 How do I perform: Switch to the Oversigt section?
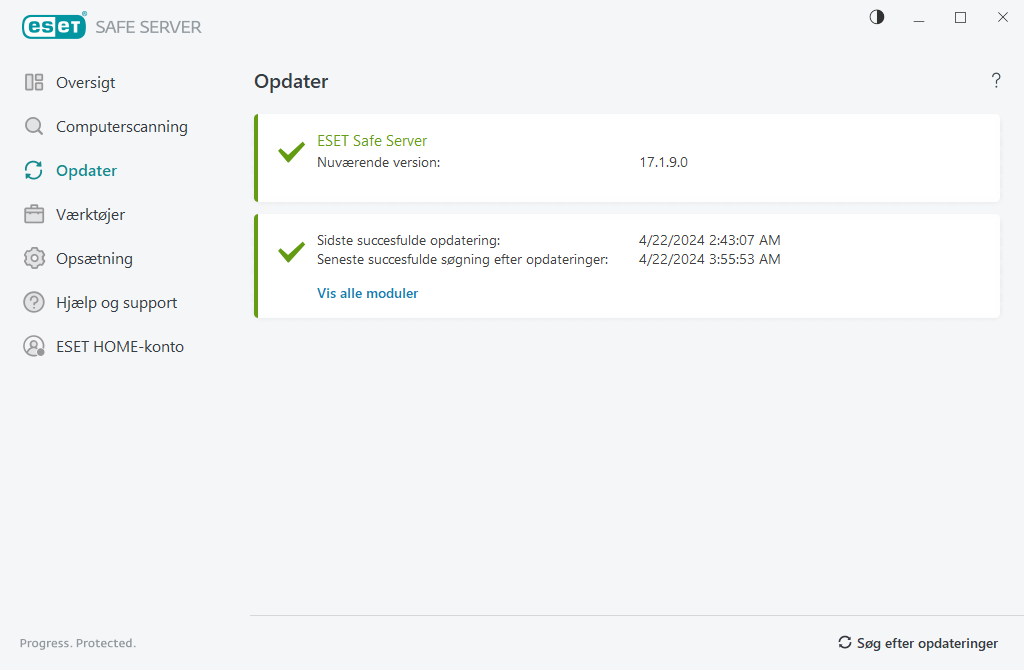click(85, 82)
